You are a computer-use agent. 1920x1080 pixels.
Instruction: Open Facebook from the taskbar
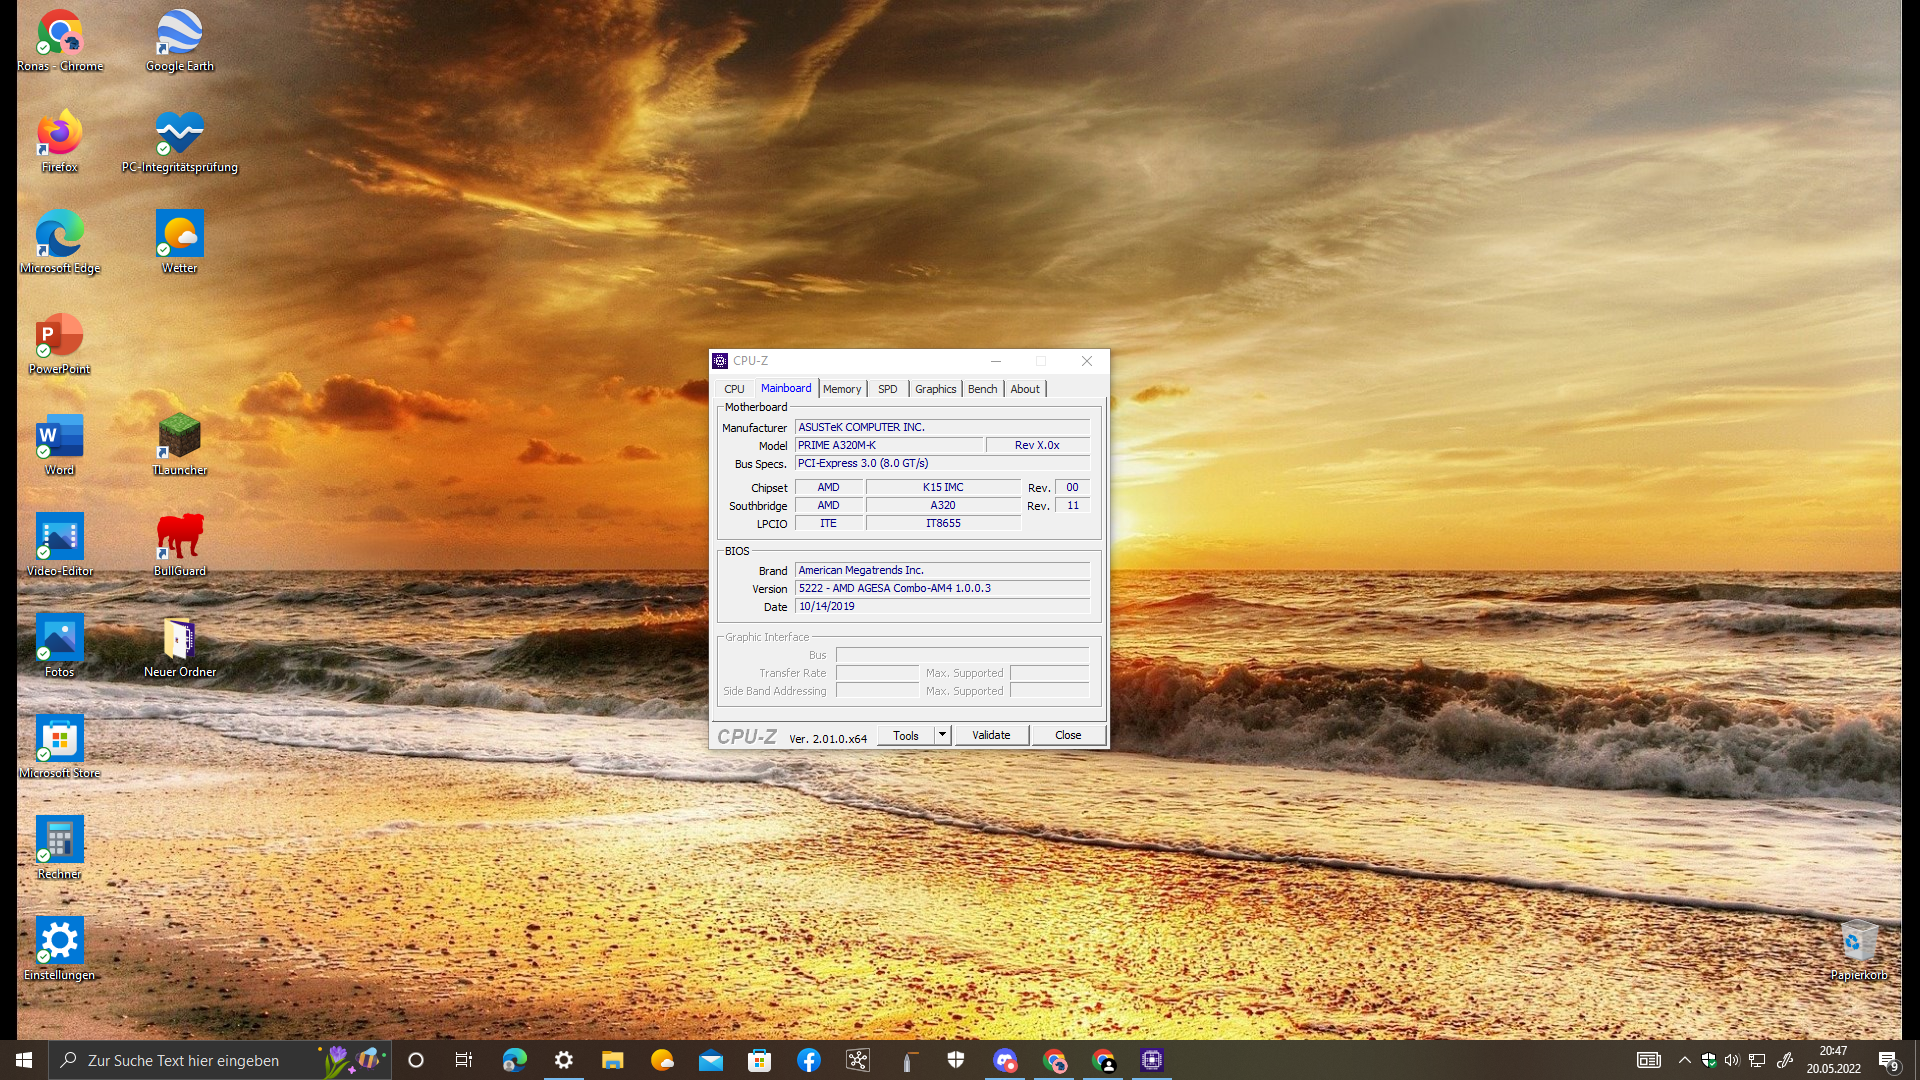tap(809, 1060)
